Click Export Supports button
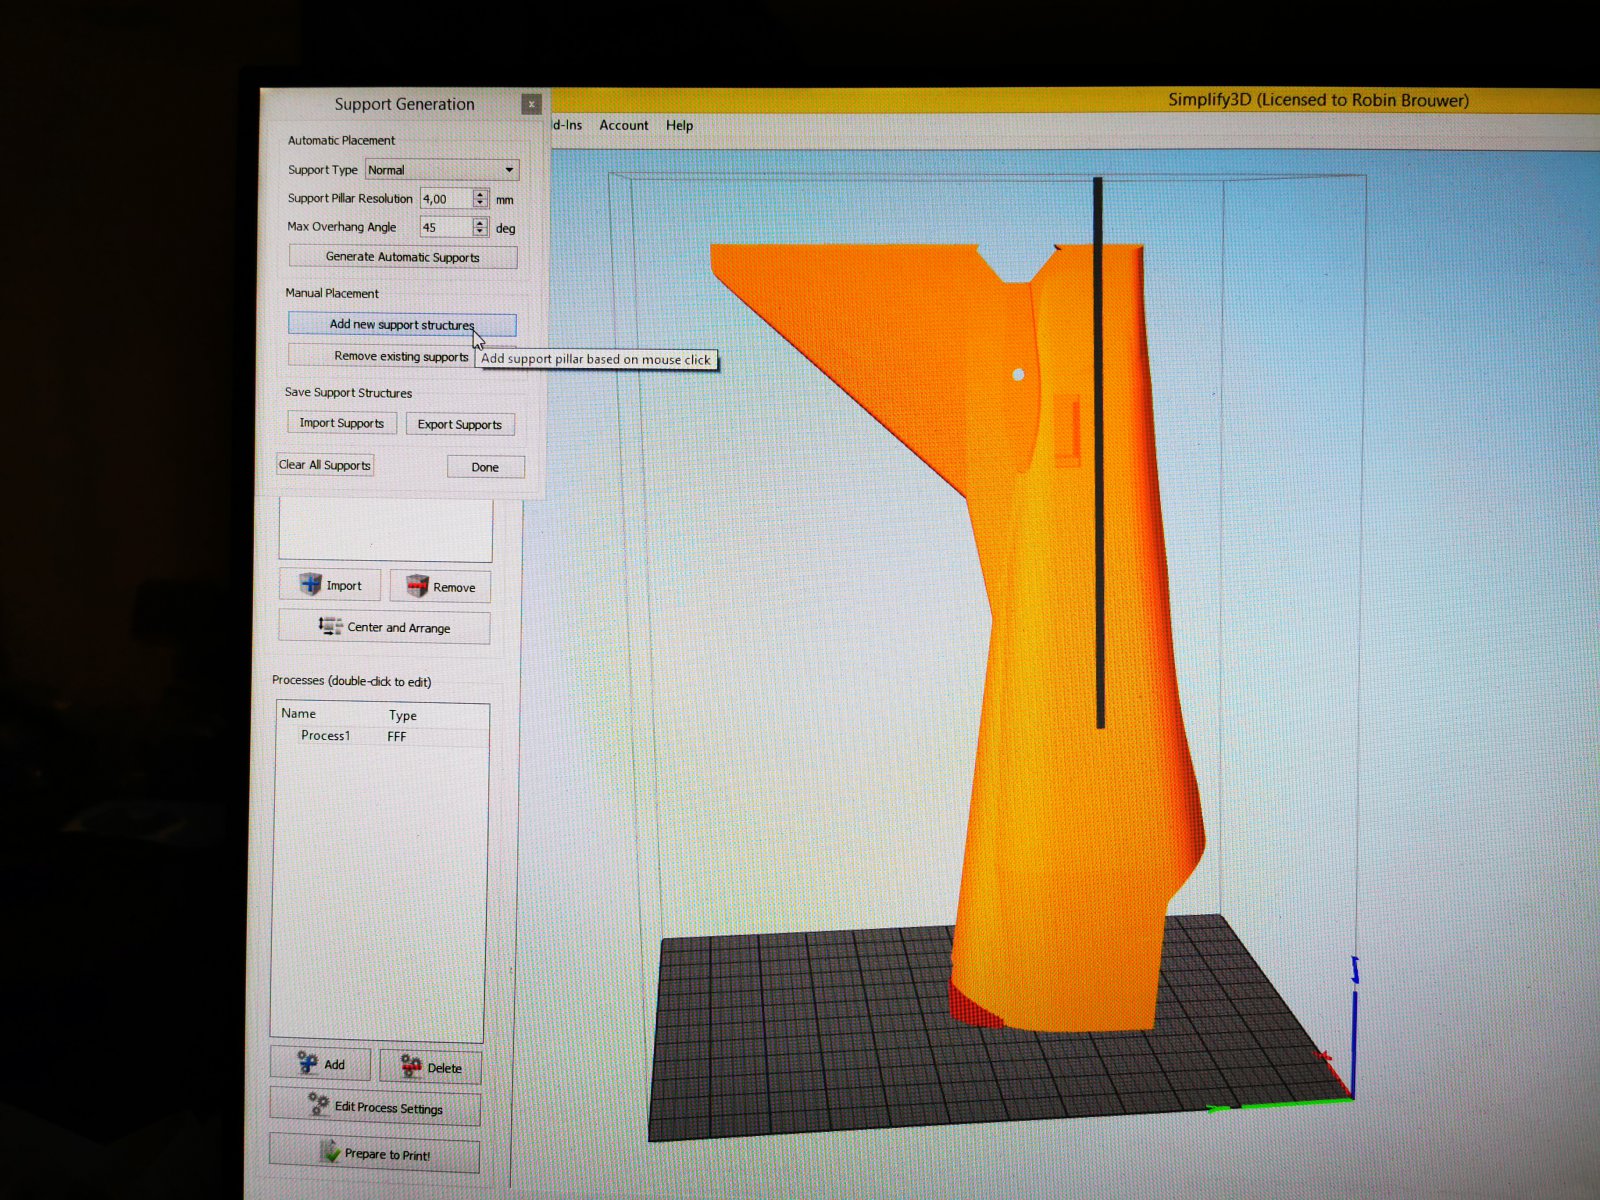This screenshot has height=1200, width=1600. 460,424
